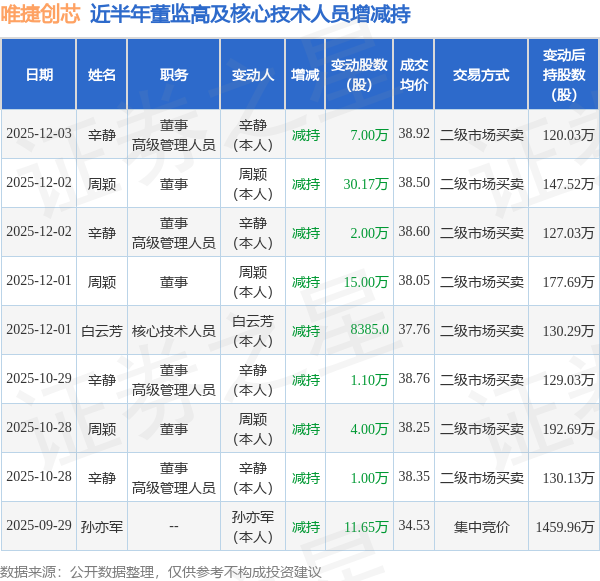Image resolution: width=600 pixels, height=581 pixels.
Task: Click holdings value 130.13万
Action: [569, 478]
